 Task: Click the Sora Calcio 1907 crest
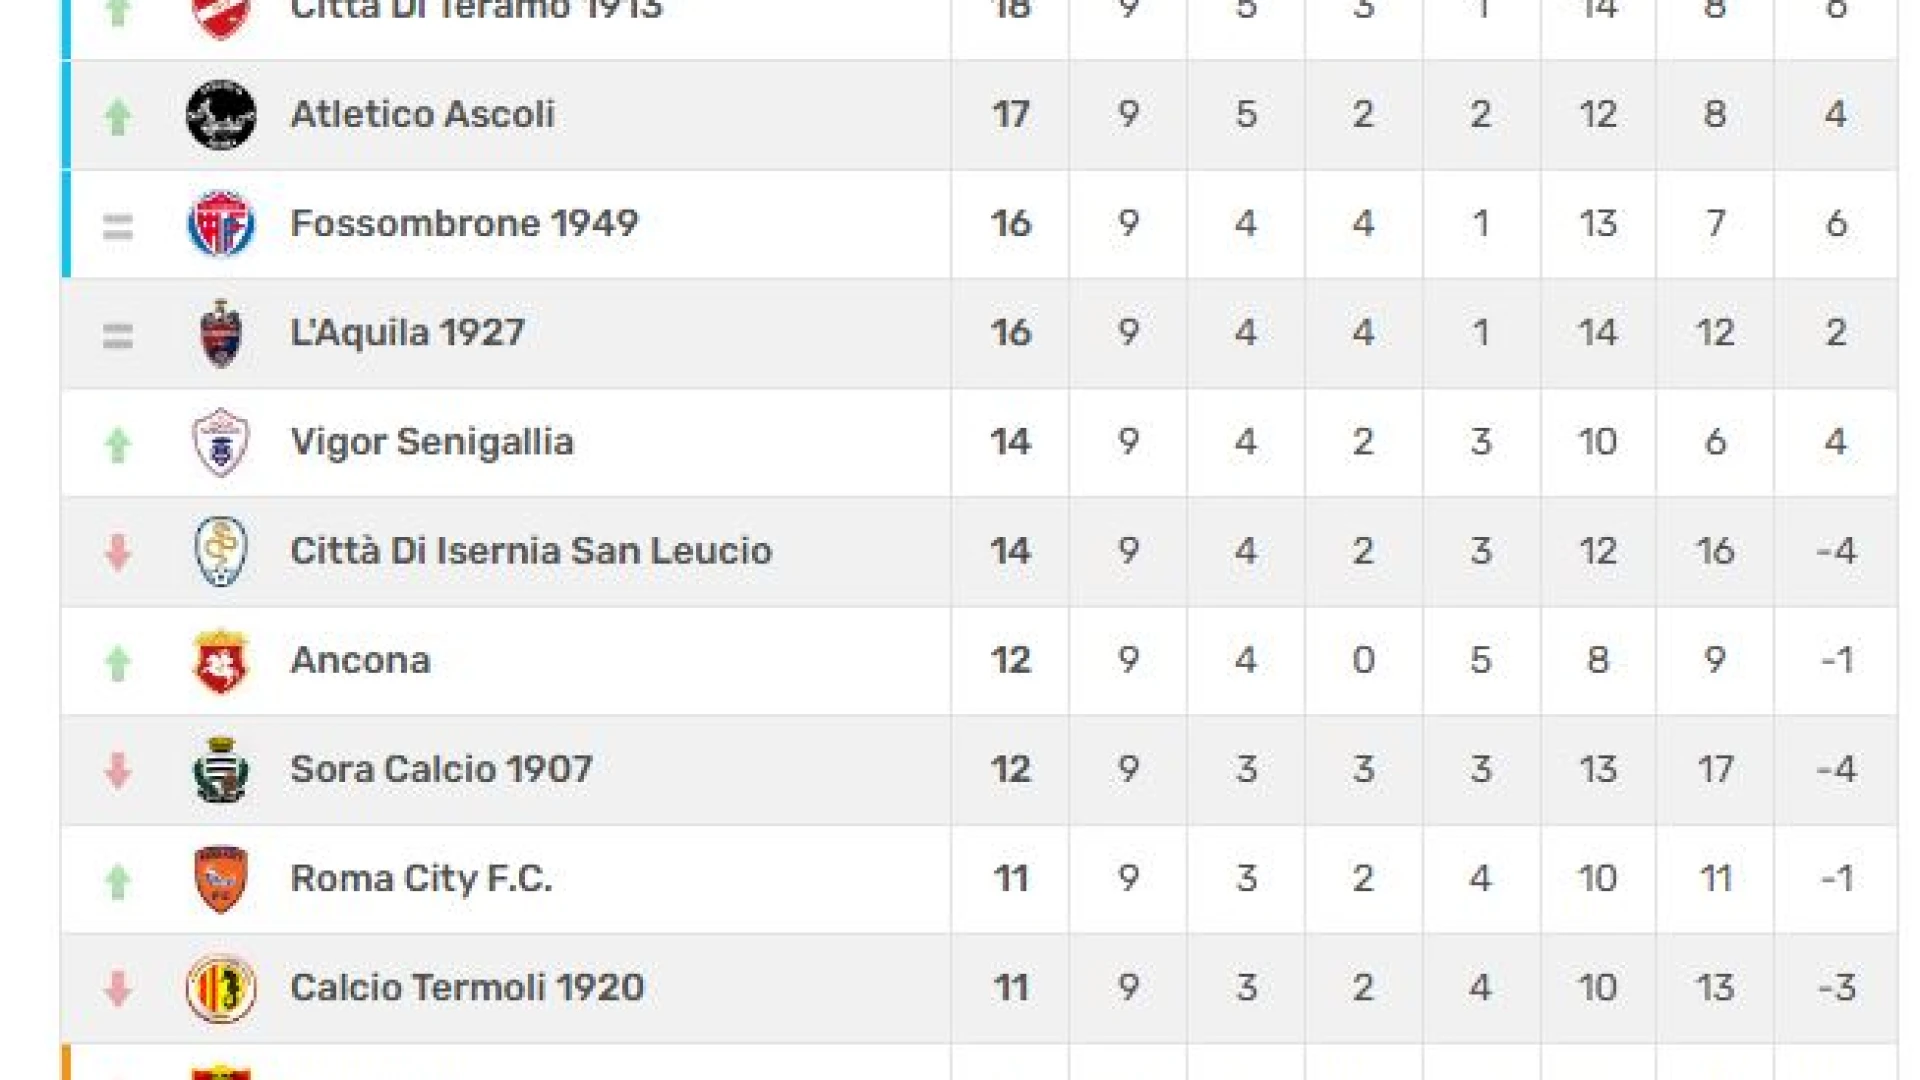[221, 770]
